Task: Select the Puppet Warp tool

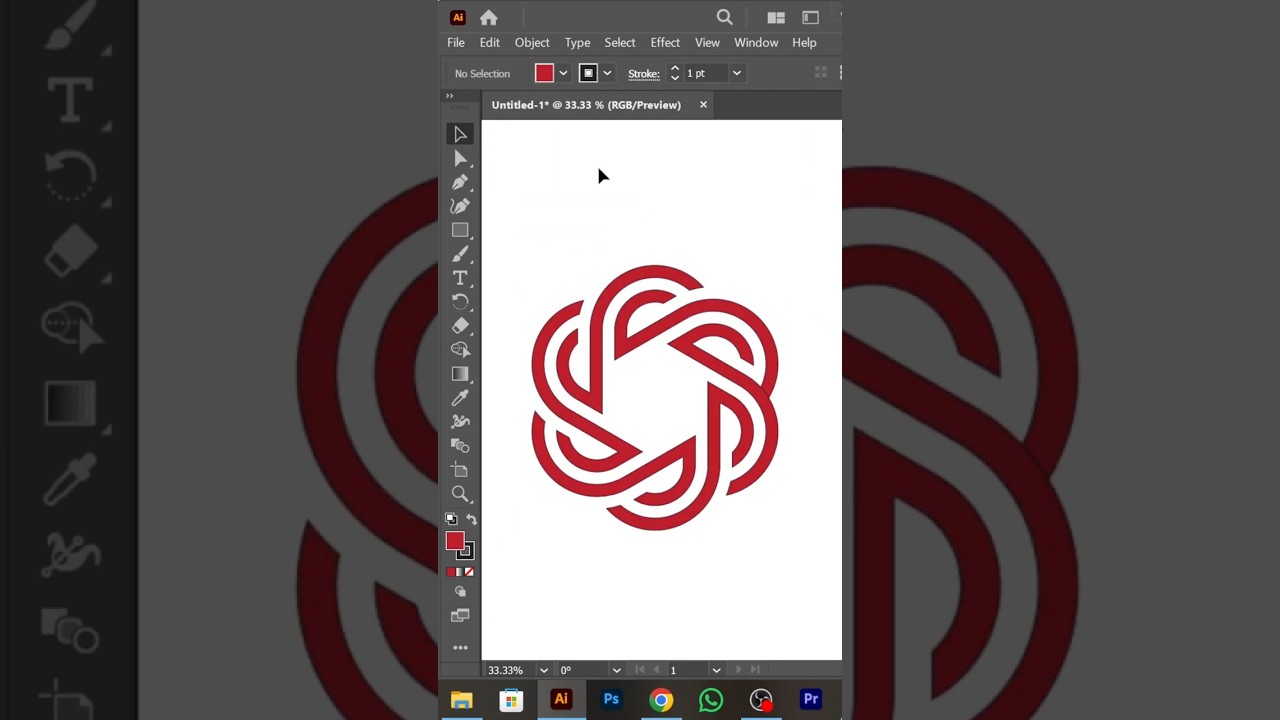Action: [x=460, y=422]
